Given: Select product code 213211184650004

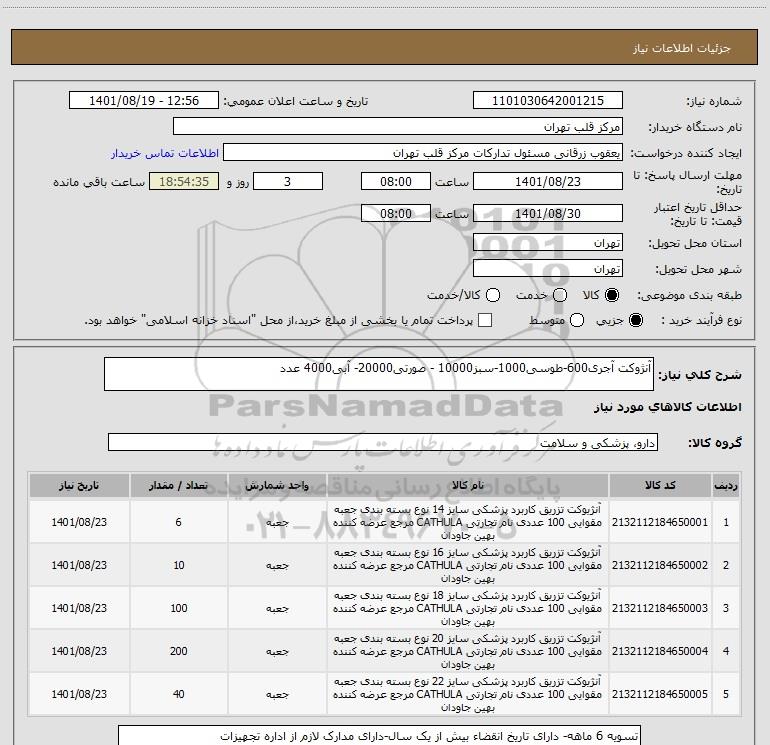Looking at the screenshot, I should pos(660,651).
